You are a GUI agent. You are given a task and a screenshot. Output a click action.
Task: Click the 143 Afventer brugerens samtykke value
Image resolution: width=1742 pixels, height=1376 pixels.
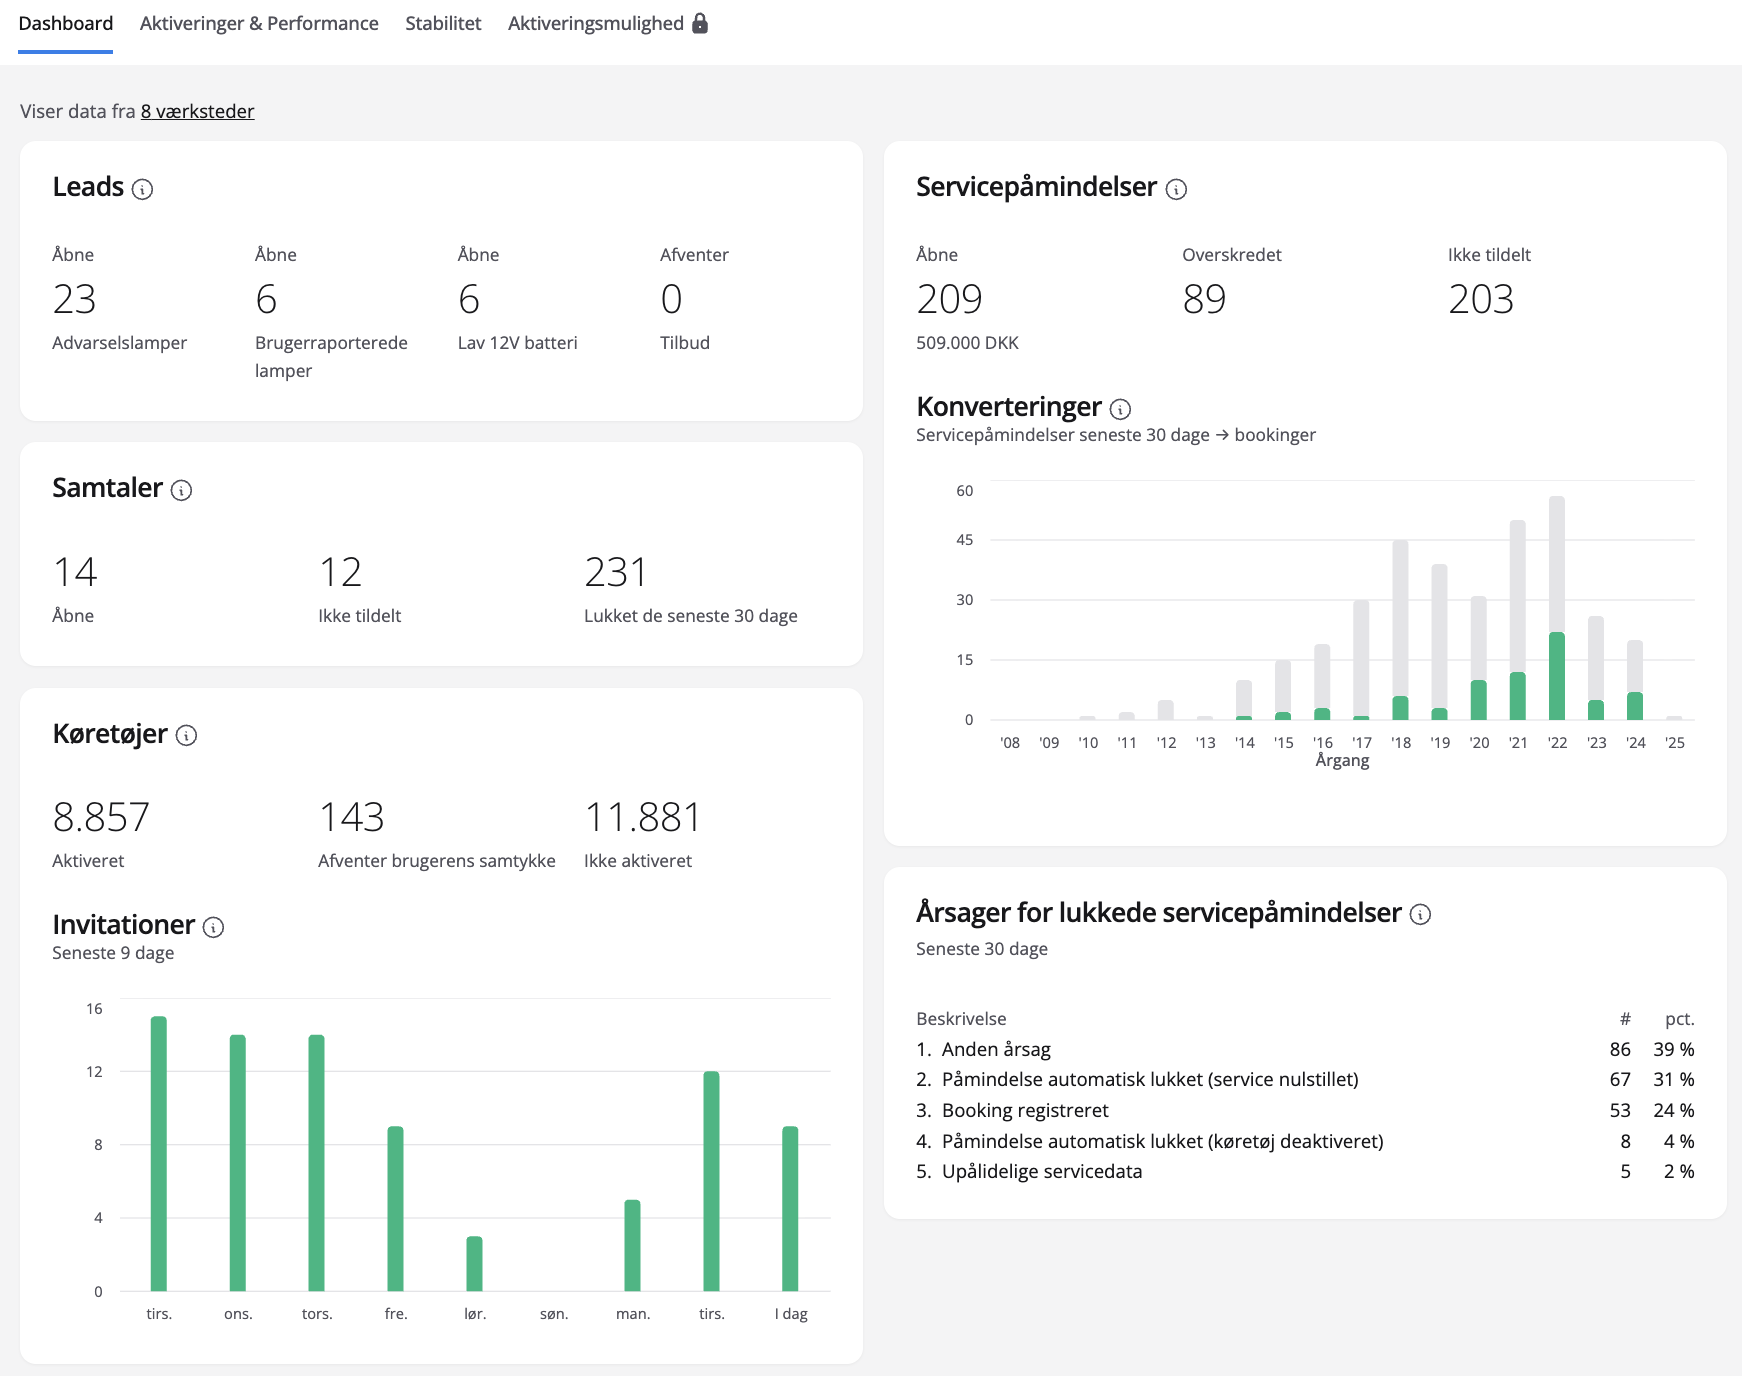tap(351, 817)
